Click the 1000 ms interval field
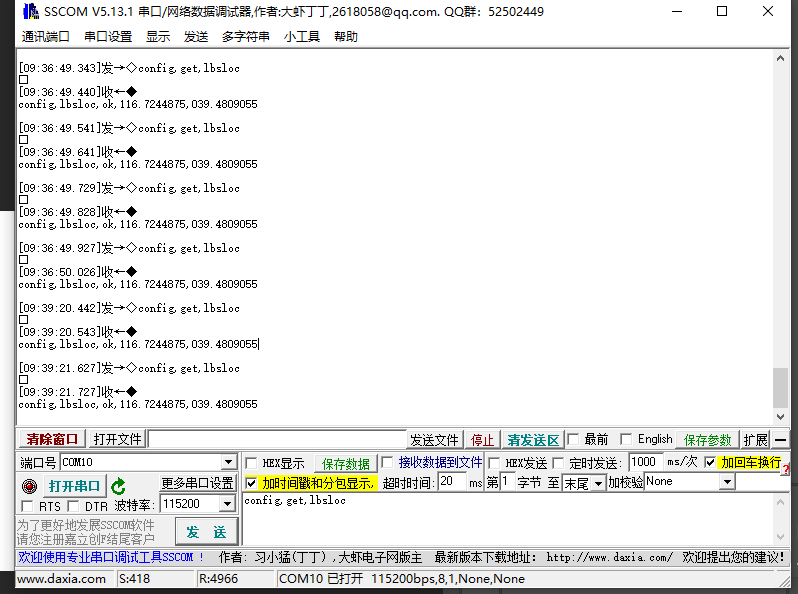This screenshot has height=594, width=798. [x=645, y=462]
